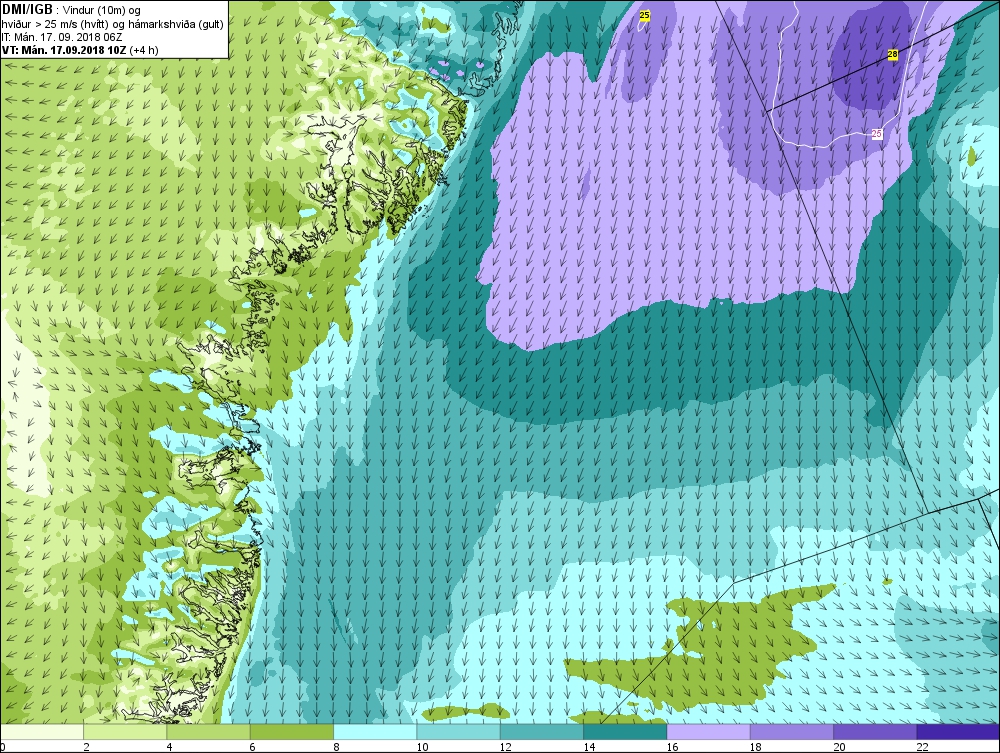Click the yellow '28' max gust label
The height and width of the screenshot is (753, 1000).
[x=893, y=55]
